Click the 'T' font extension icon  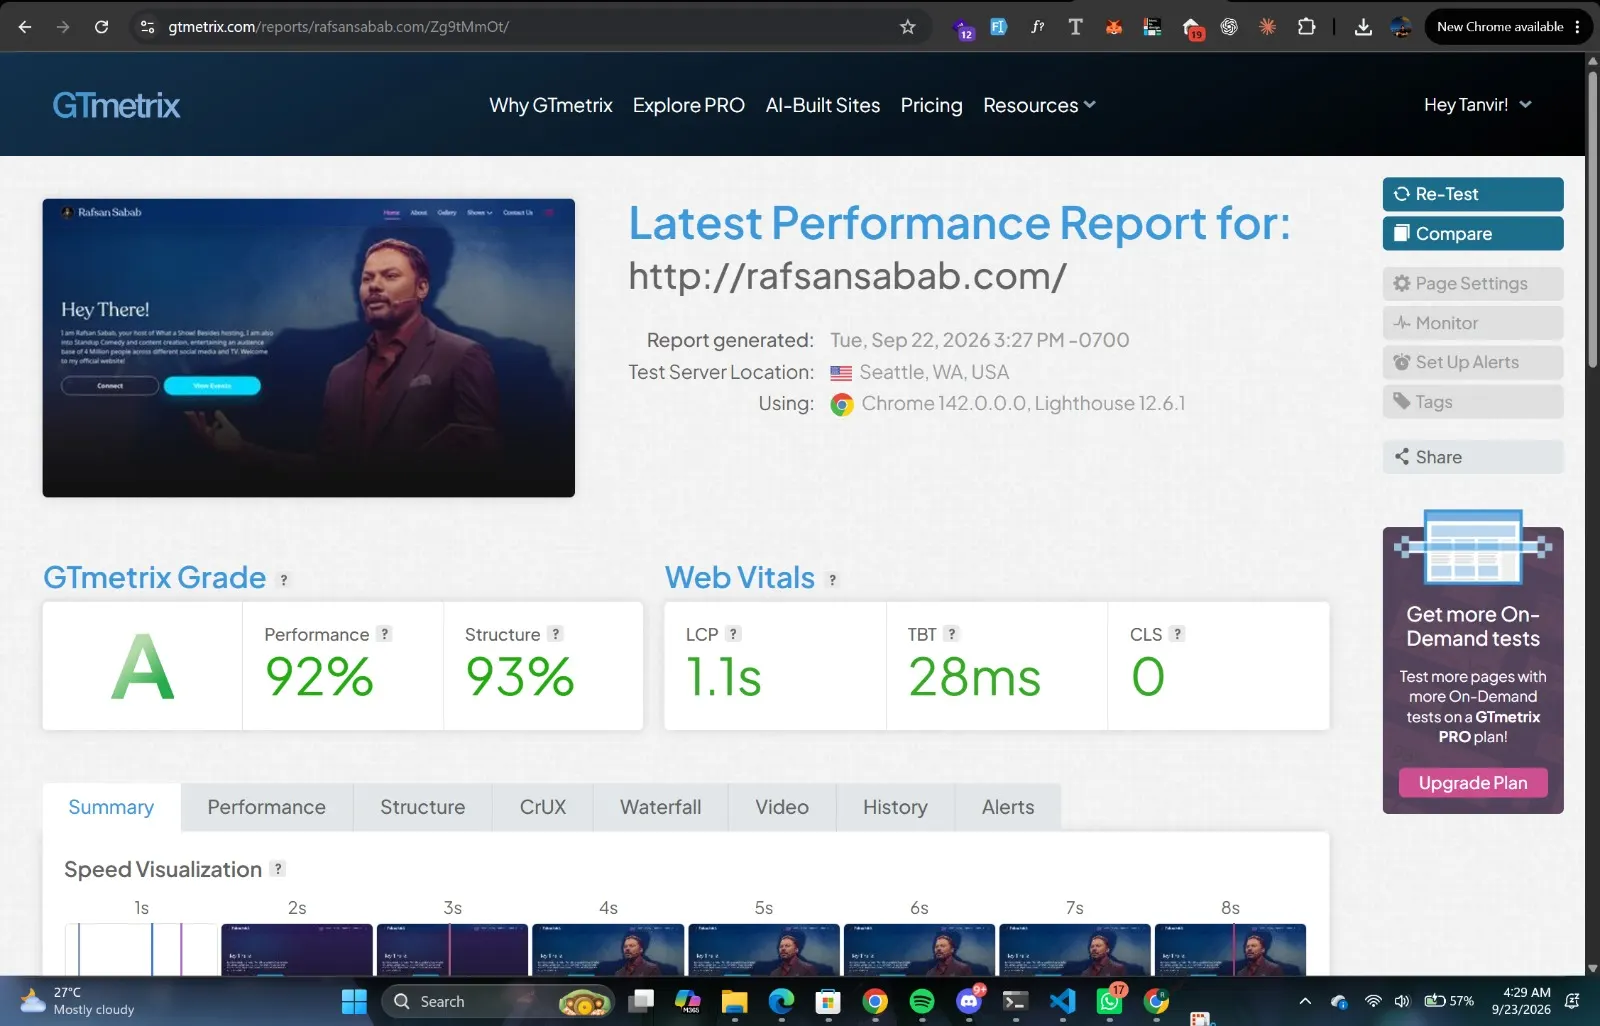tap(1075, 27)
